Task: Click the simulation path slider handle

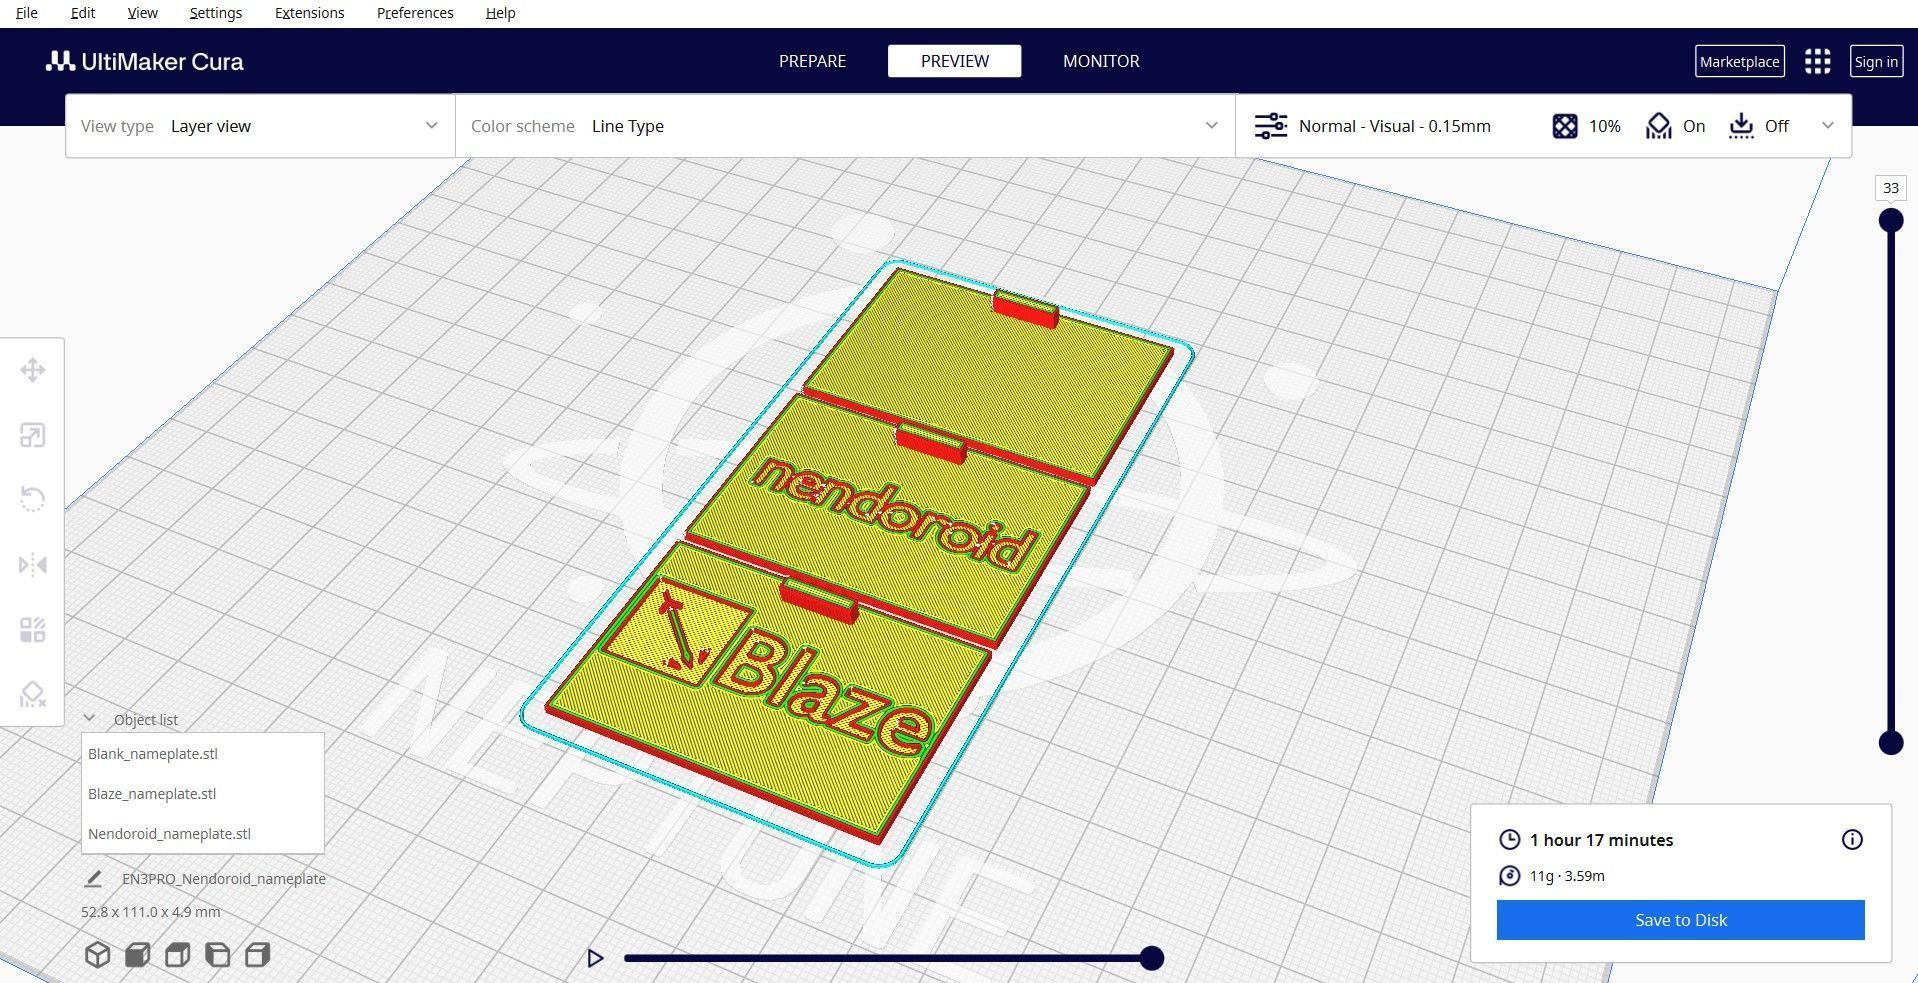Action: [x=1152, y=958]
